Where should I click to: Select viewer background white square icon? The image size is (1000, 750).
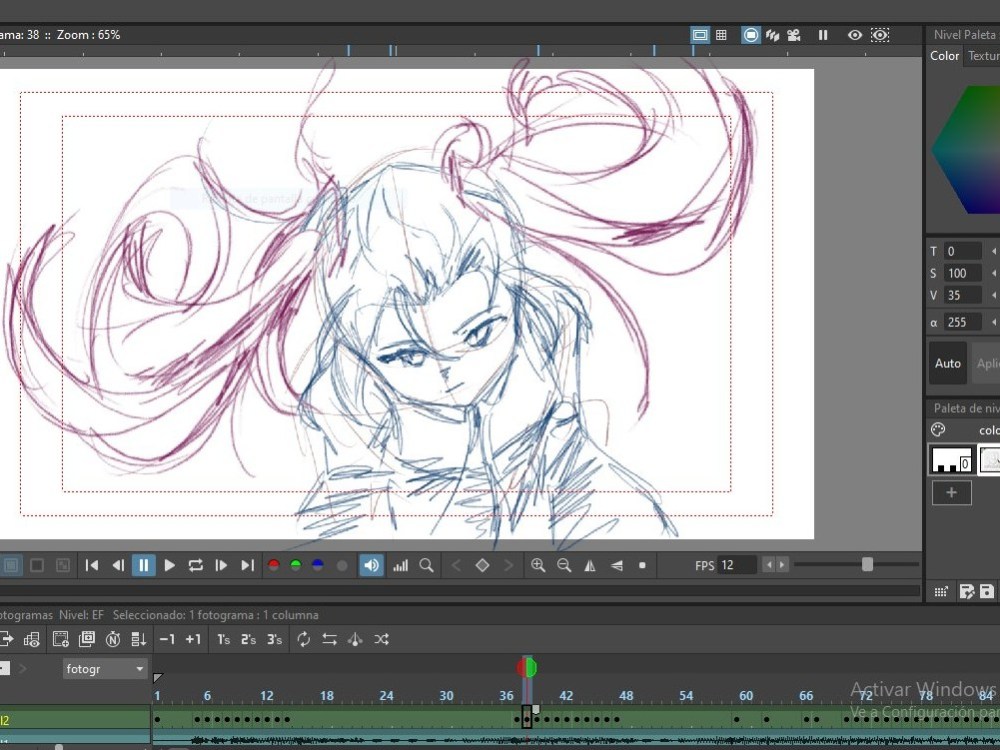(10, 565)
